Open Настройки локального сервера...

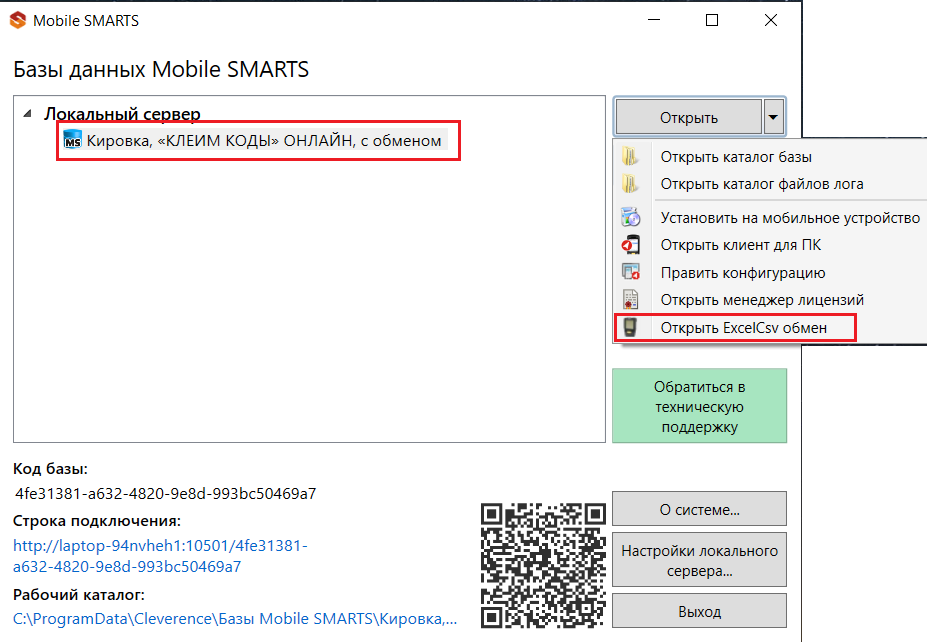[699, 560]
